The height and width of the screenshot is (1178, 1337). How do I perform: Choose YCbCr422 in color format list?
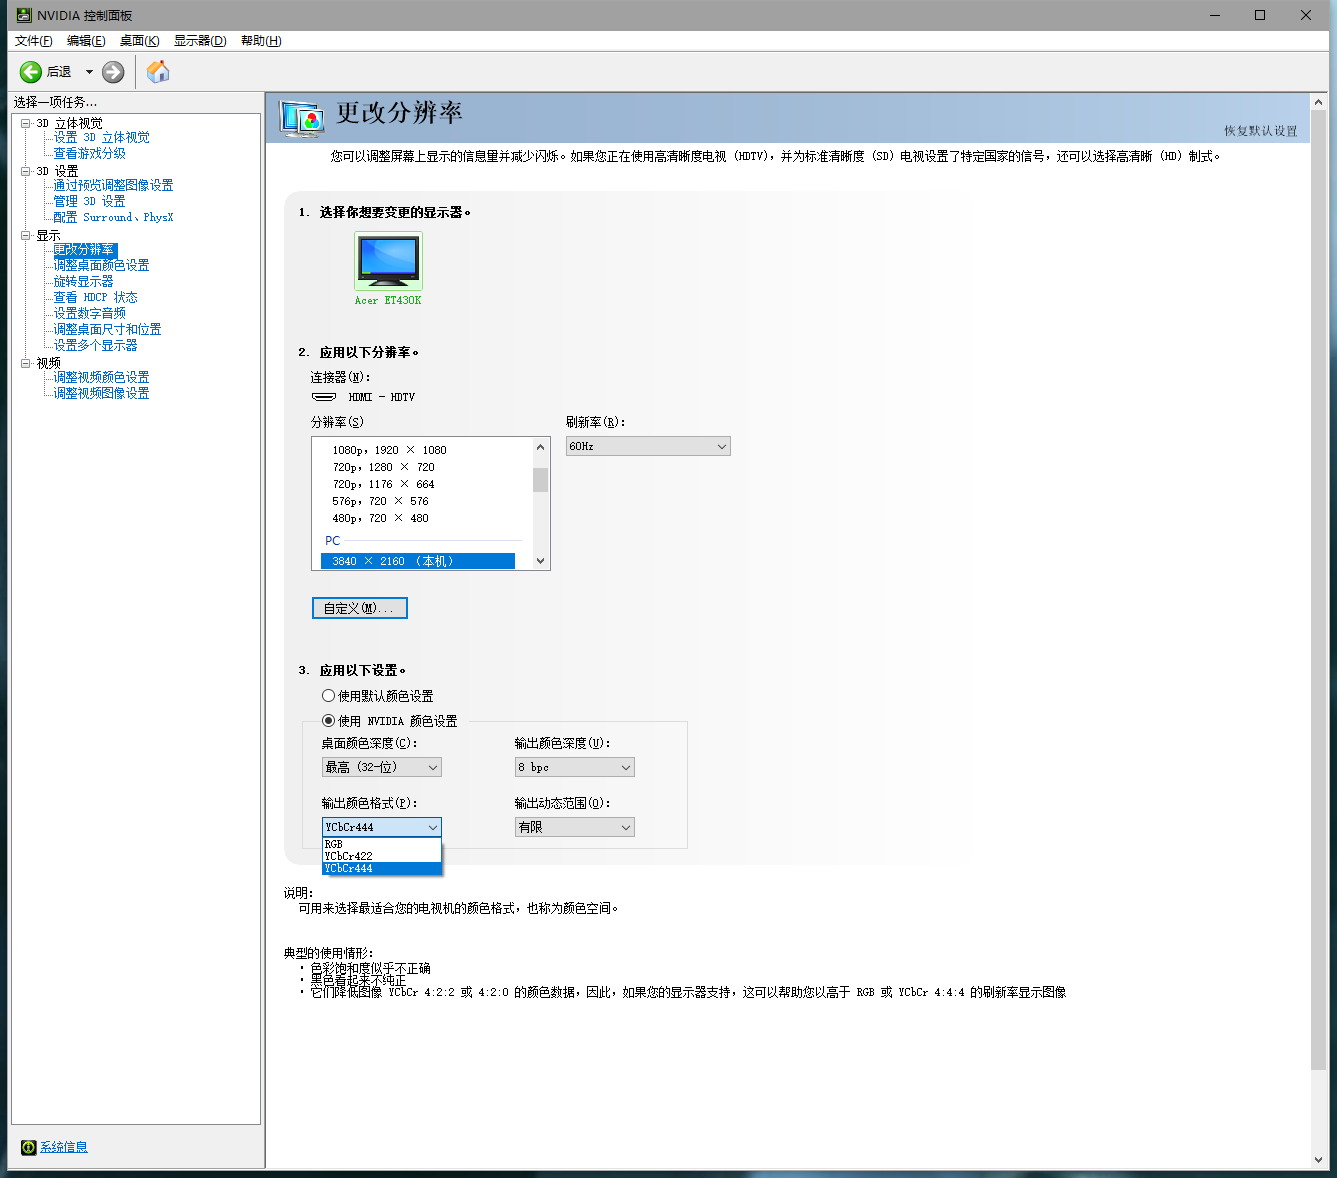pyautogui.click(x=381, y=856)
